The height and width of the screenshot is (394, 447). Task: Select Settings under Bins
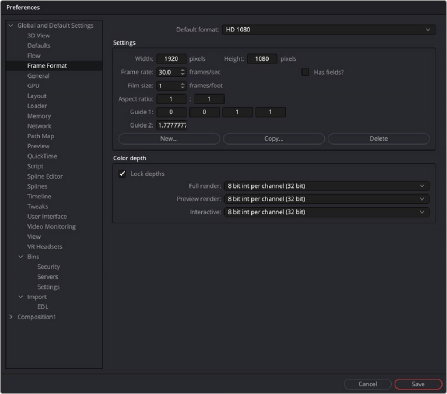click(x=49, y=287)
